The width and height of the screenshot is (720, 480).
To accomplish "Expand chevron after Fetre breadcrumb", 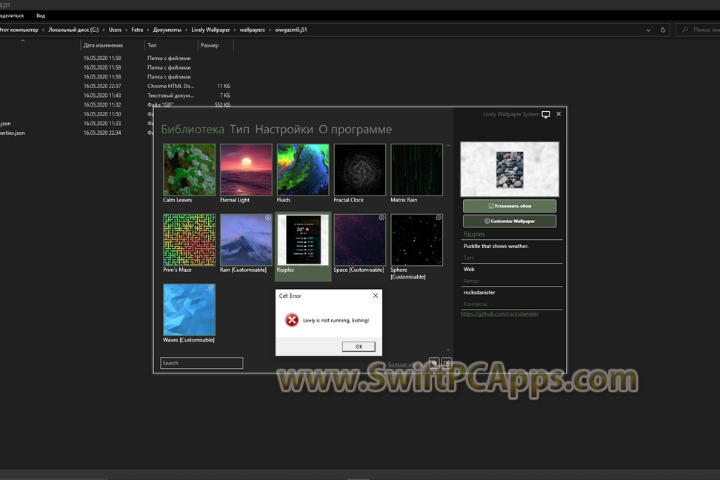I will [x=148, y=30].
